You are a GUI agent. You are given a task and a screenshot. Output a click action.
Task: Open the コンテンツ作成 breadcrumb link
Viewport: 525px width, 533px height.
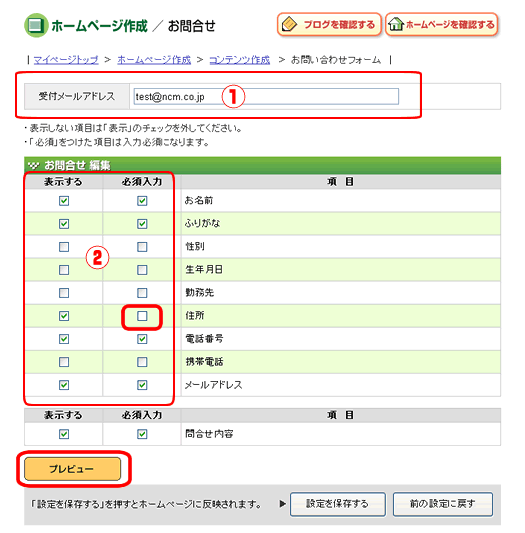pyautogui.click(x=240, y=60)
